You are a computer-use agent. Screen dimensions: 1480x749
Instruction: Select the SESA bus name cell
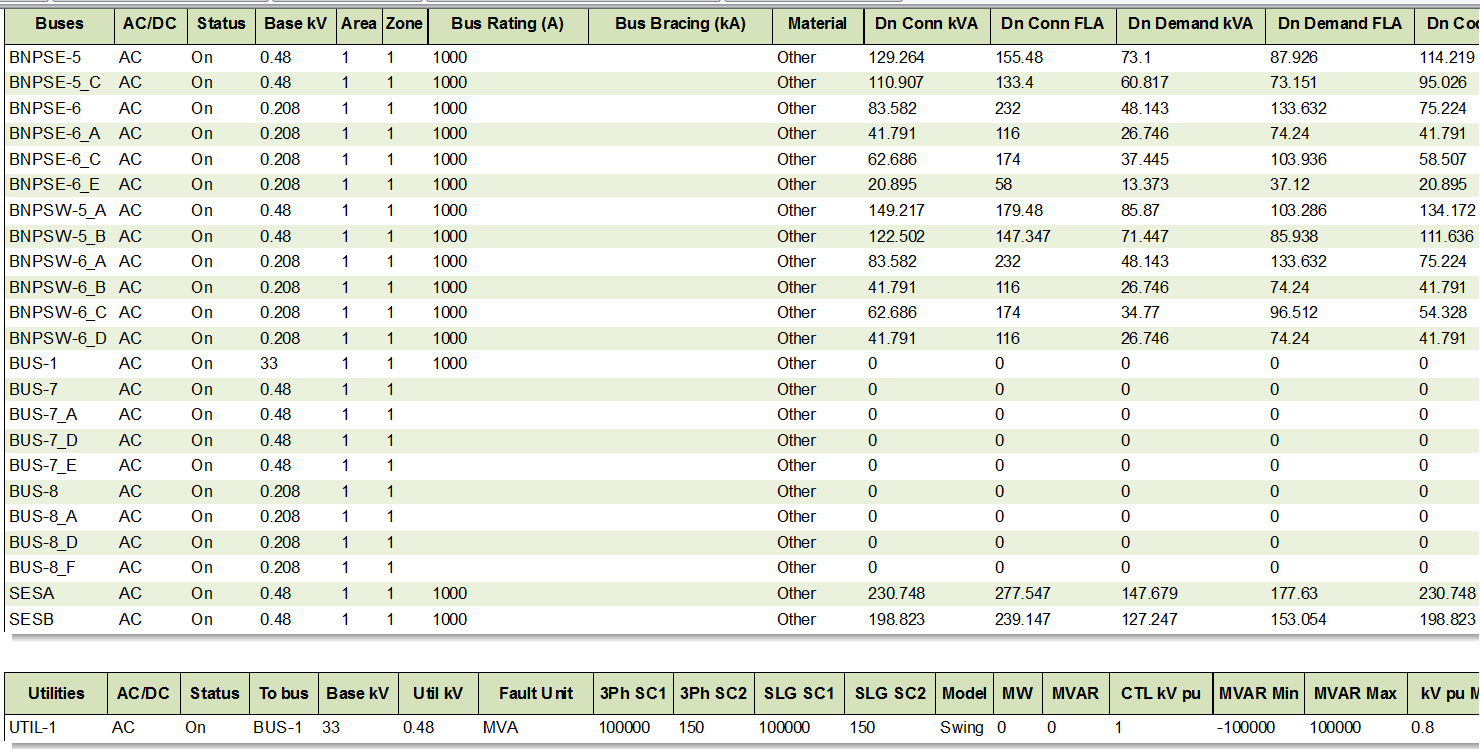pyautogui.click(x=32, y=594)
